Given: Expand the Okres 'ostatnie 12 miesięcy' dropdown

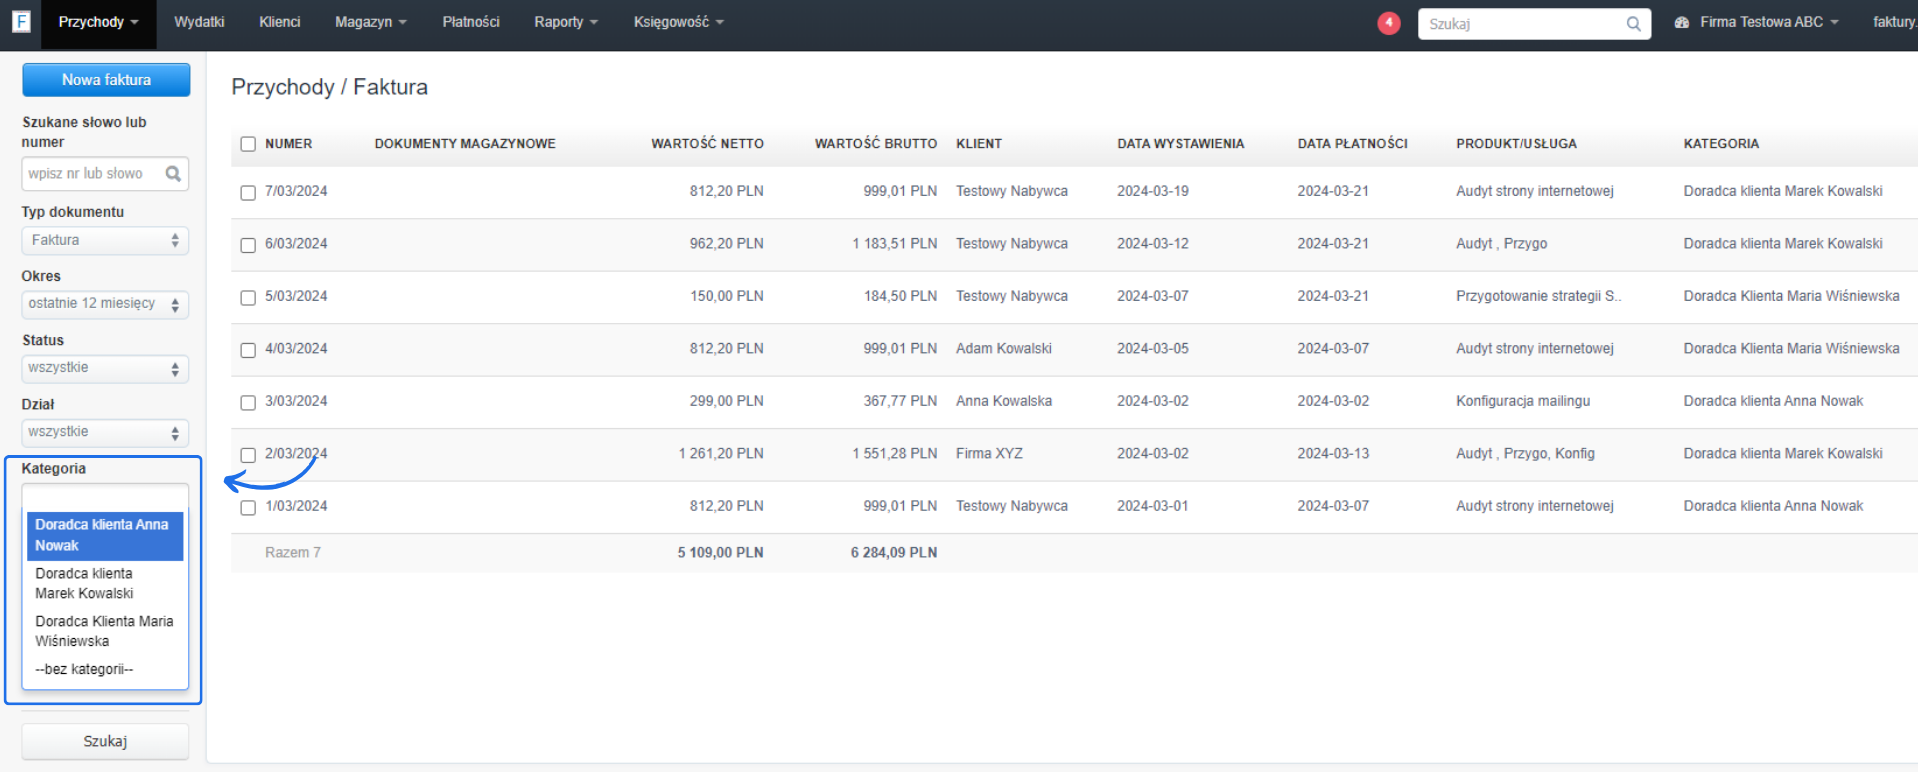Looking at the screenshot, I should coord(105,304).
